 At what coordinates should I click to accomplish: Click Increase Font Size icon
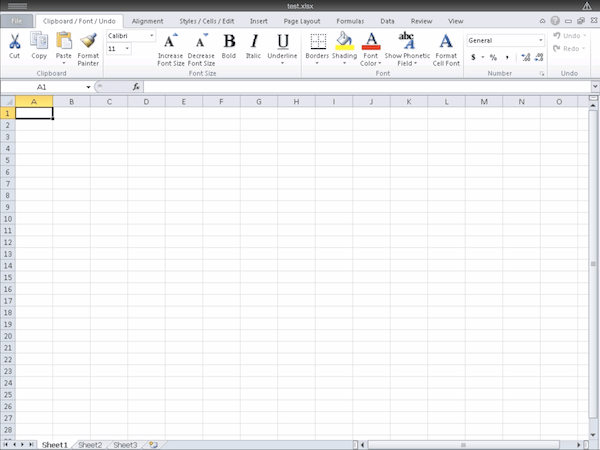click(171, 41)
